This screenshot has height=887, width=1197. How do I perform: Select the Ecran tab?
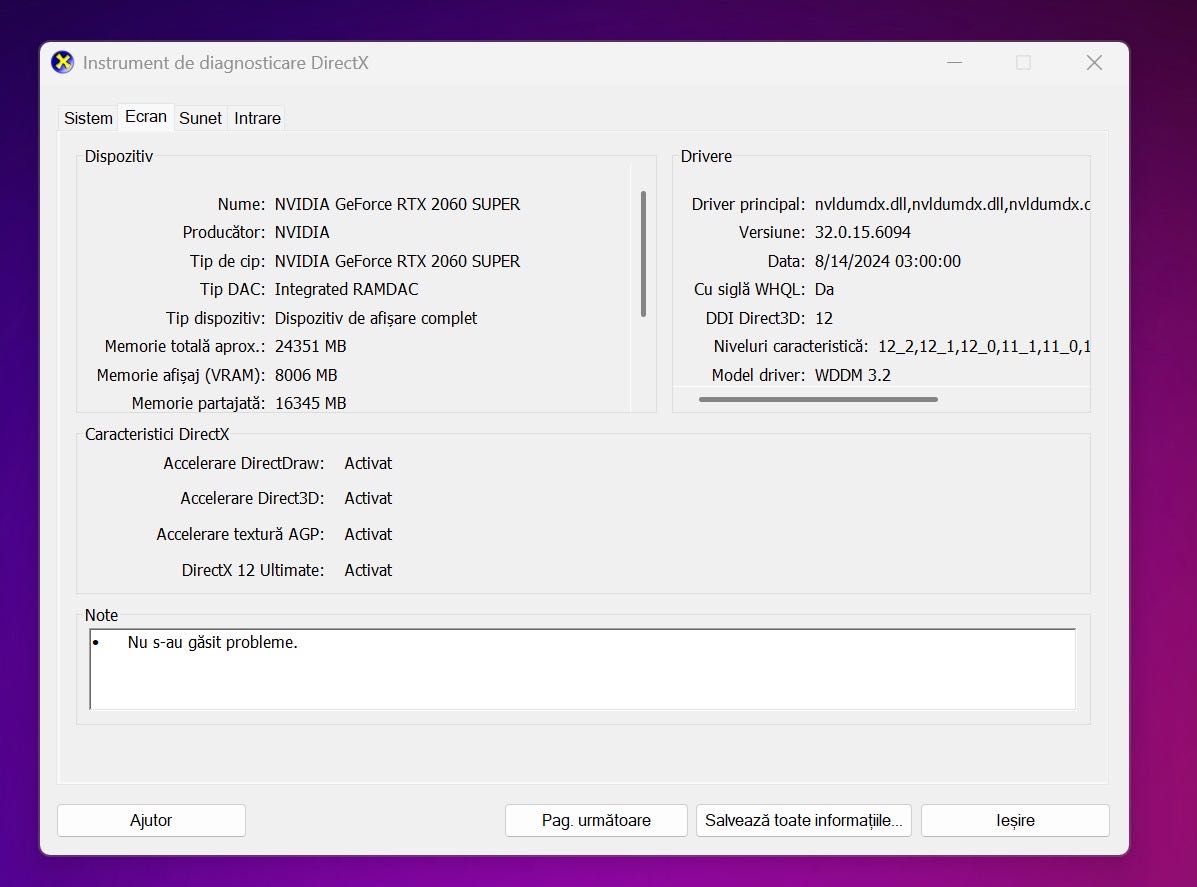(146, 117)
